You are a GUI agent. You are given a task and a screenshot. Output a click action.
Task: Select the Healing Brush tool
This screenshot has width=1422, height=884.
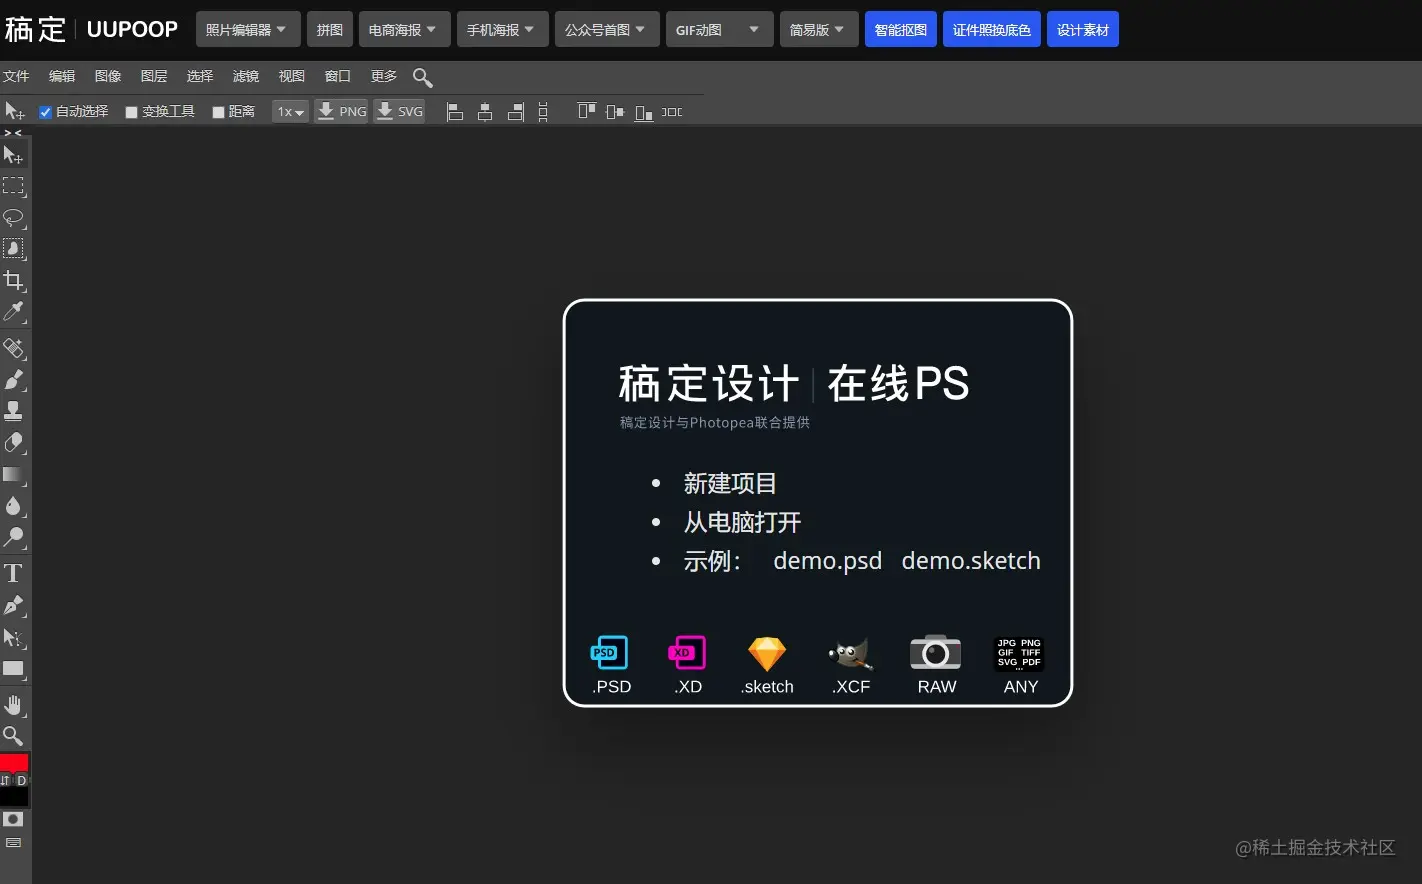[x=13, y=348]
